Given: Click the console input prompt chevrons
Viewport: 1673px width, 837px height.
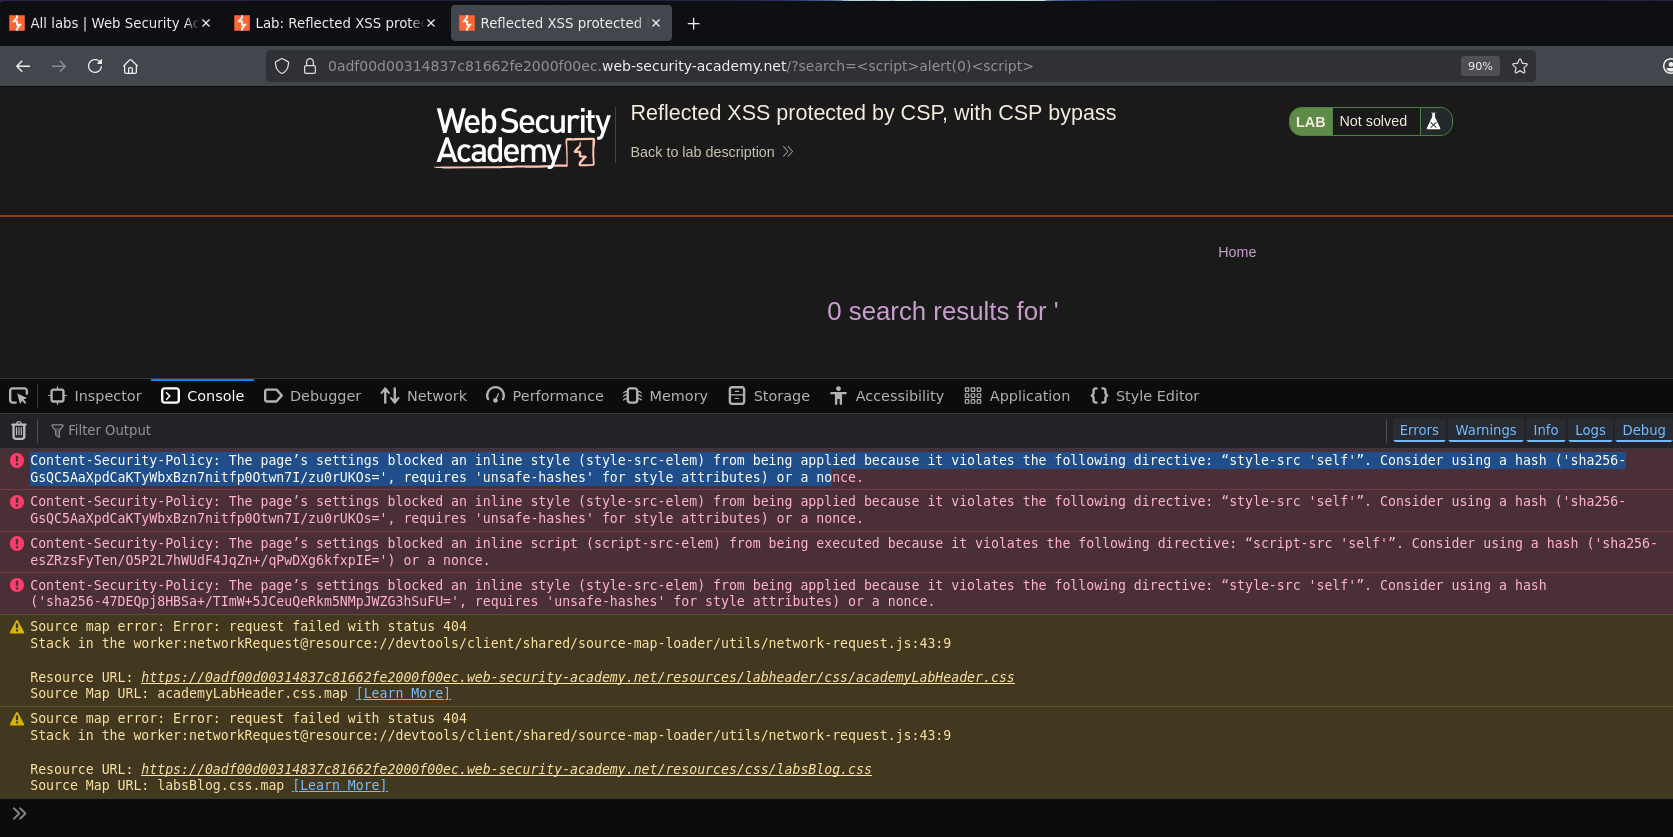Looking at the screenshot, I should pos(19,814).
